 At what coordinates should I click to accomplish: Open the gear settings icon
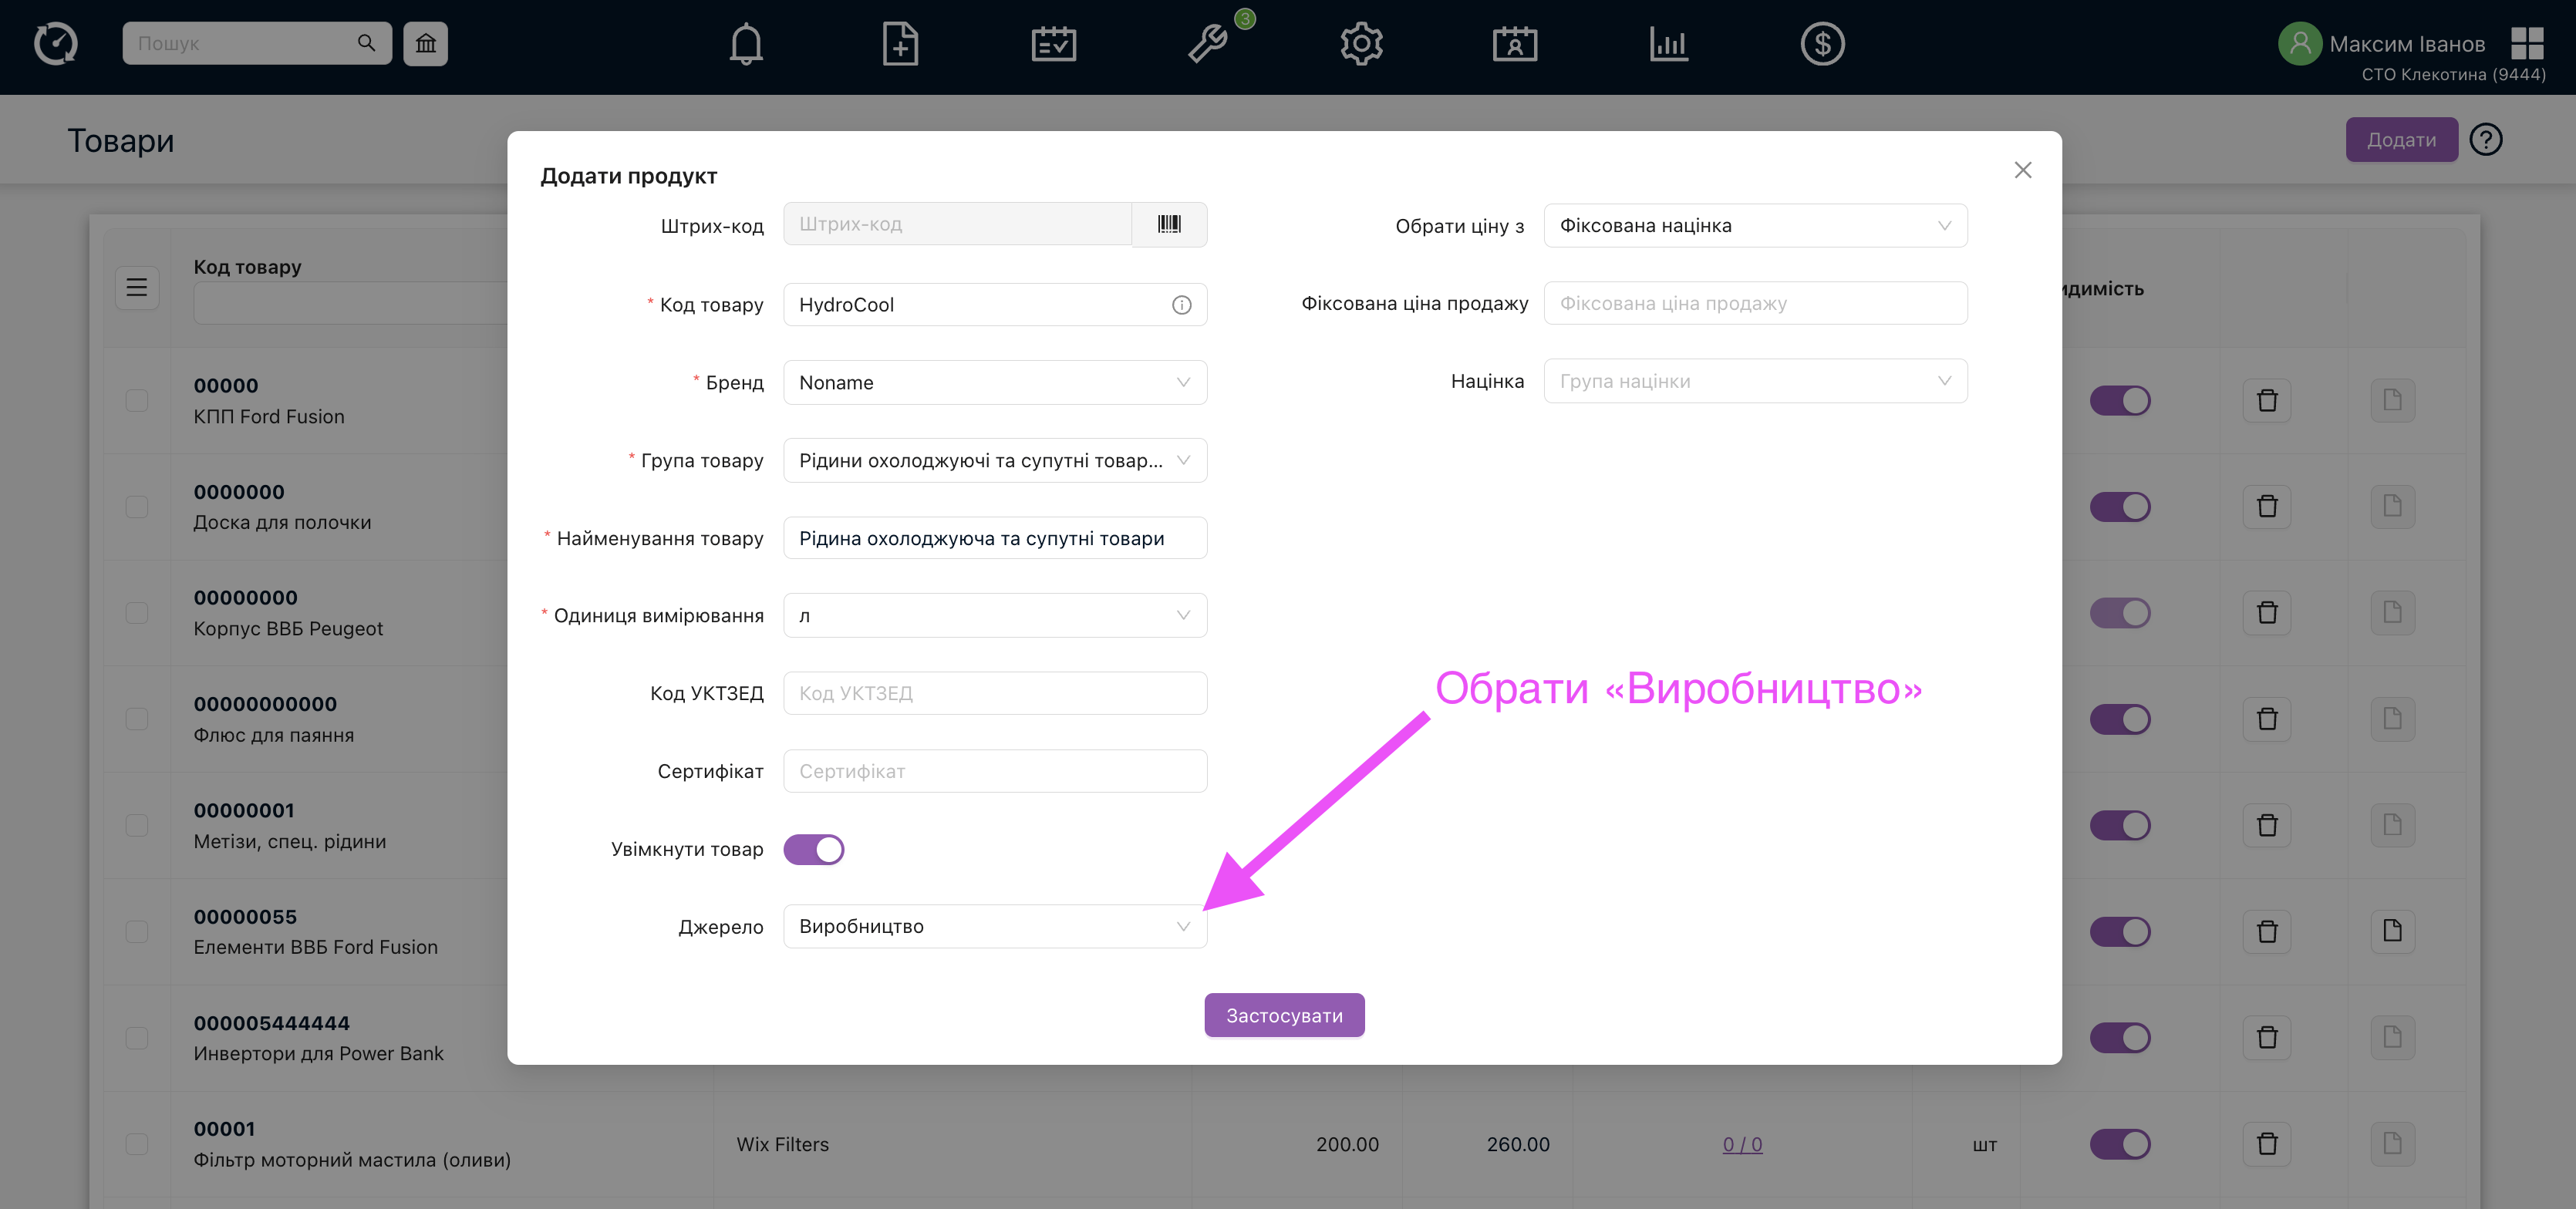click(1361, 44)
